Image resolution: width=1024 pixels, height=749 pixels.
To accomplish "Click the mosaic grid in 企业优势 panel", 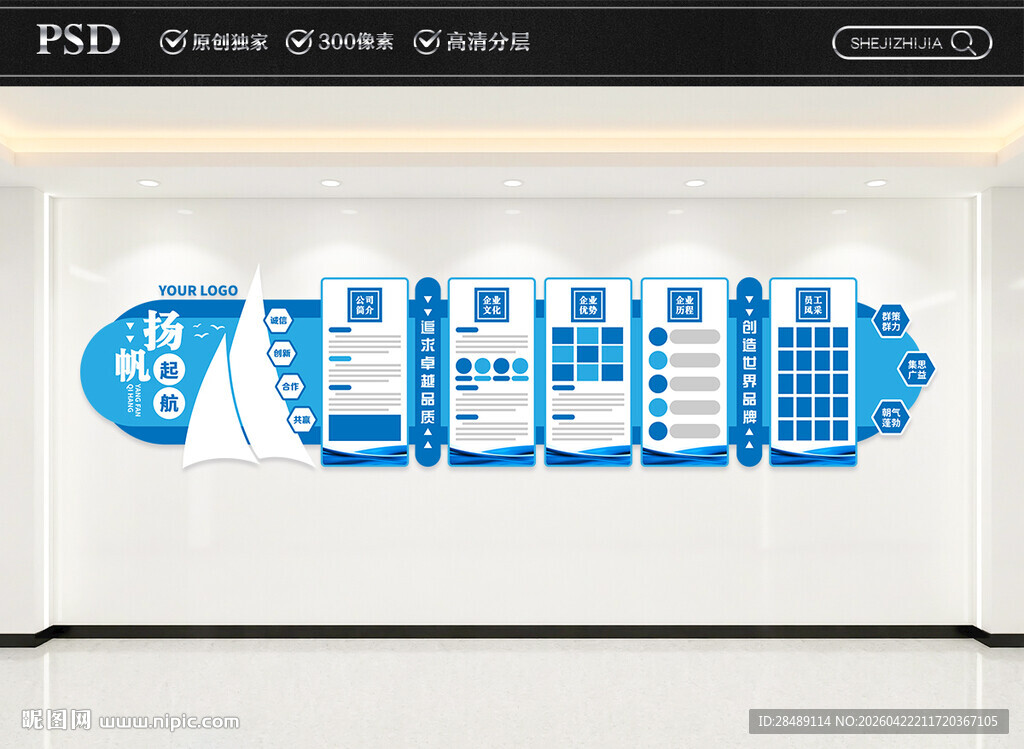I will [x=588, y=354].
